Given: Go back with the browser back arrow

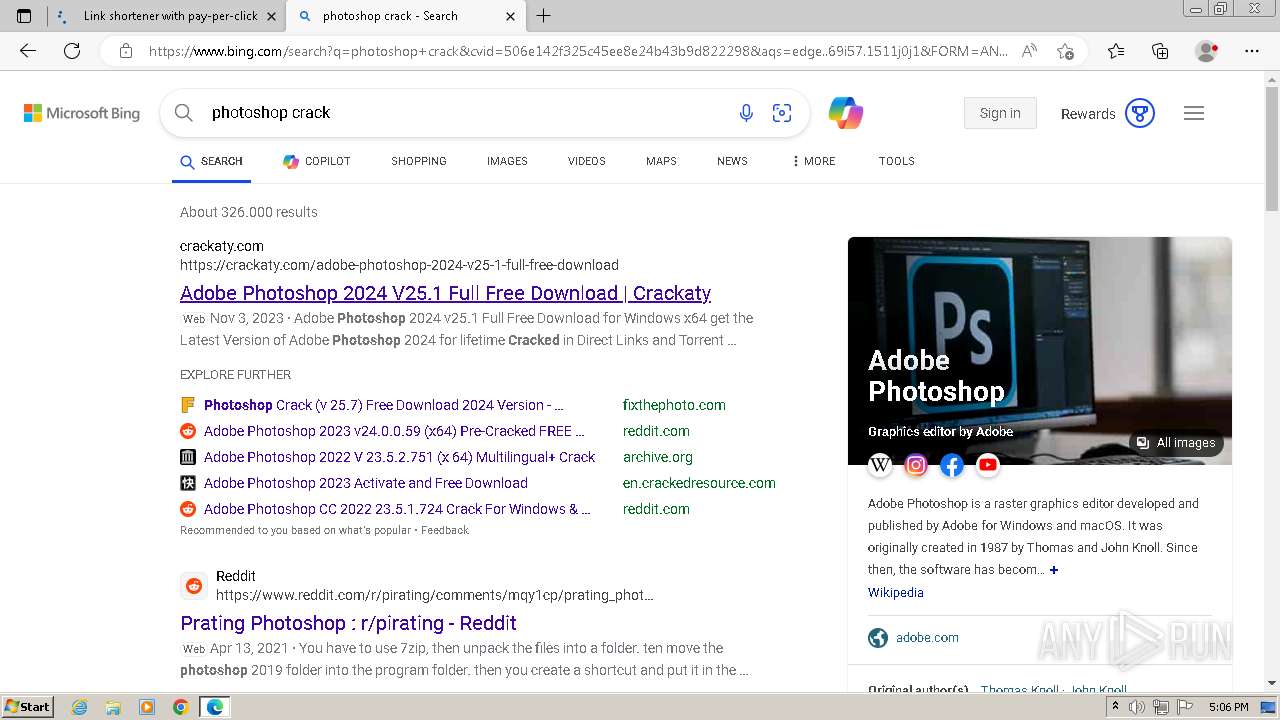Looking at the screenshot, I should pos(28,51).
